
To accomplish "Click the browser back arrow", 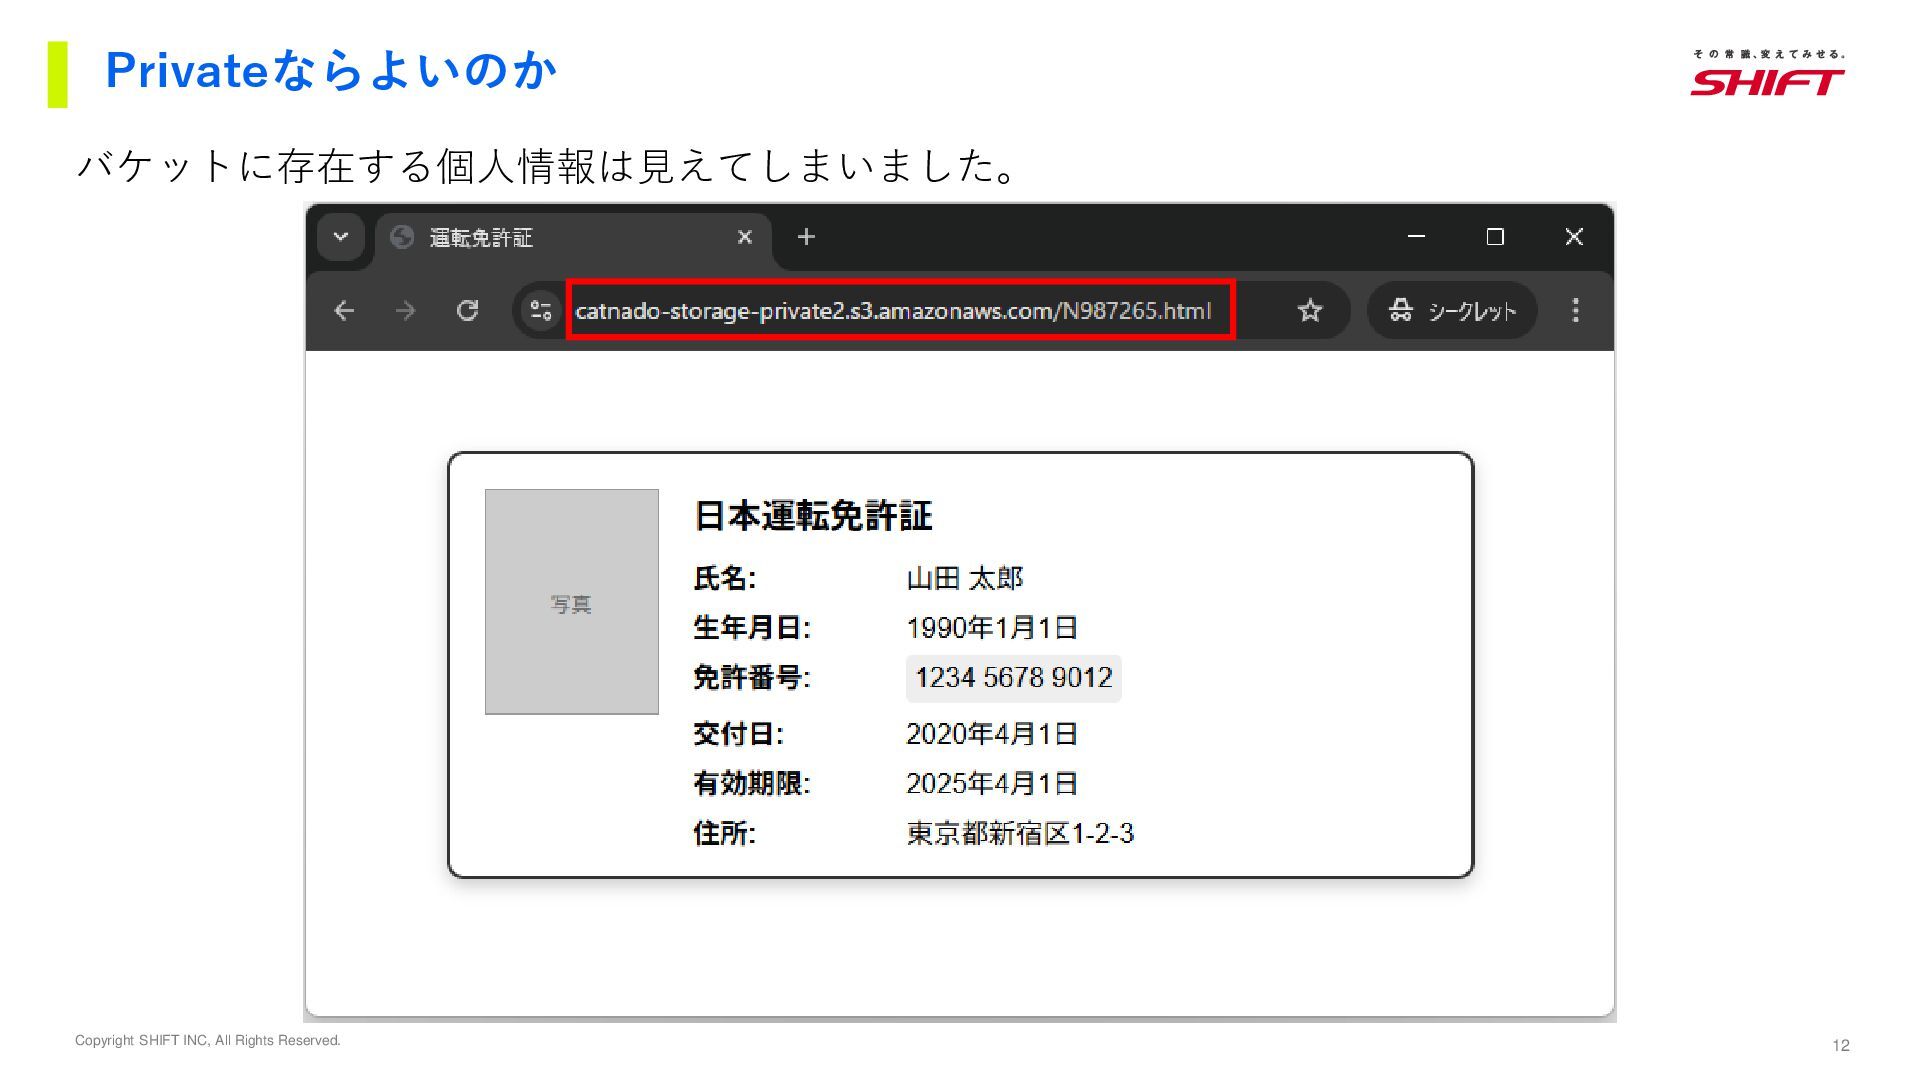I will pos(344,311).
